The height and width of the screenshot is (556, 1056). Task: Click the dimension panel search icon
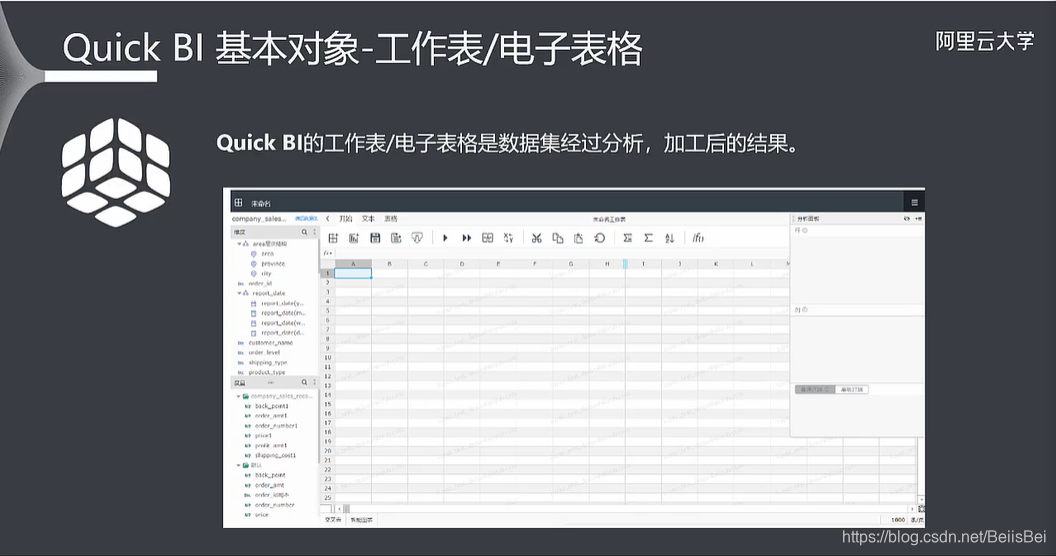click(x=304, y=232)
